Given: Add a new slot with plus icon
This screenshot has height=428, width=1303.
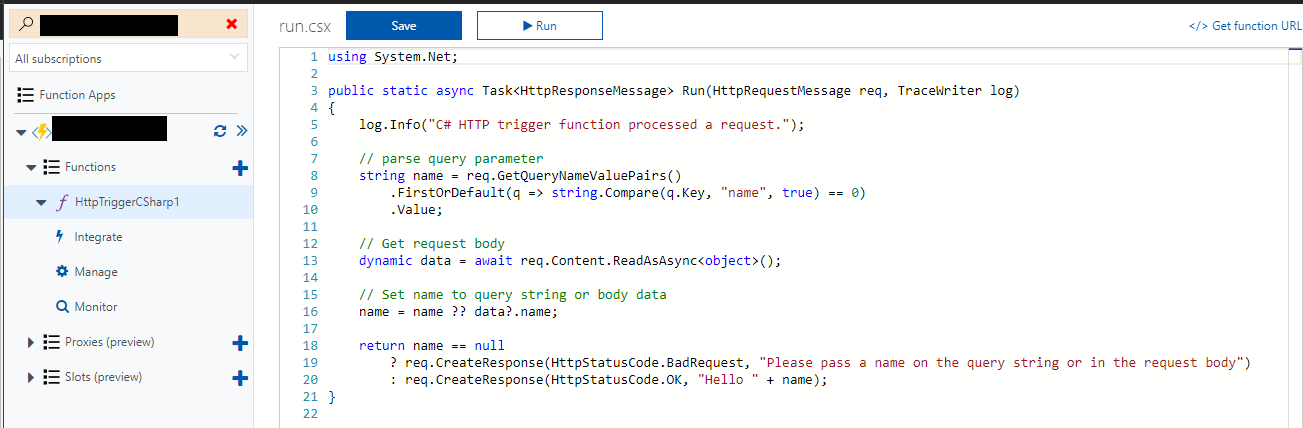Looking at the screenshot, I should pyautogui.click(x=240, y=378).
